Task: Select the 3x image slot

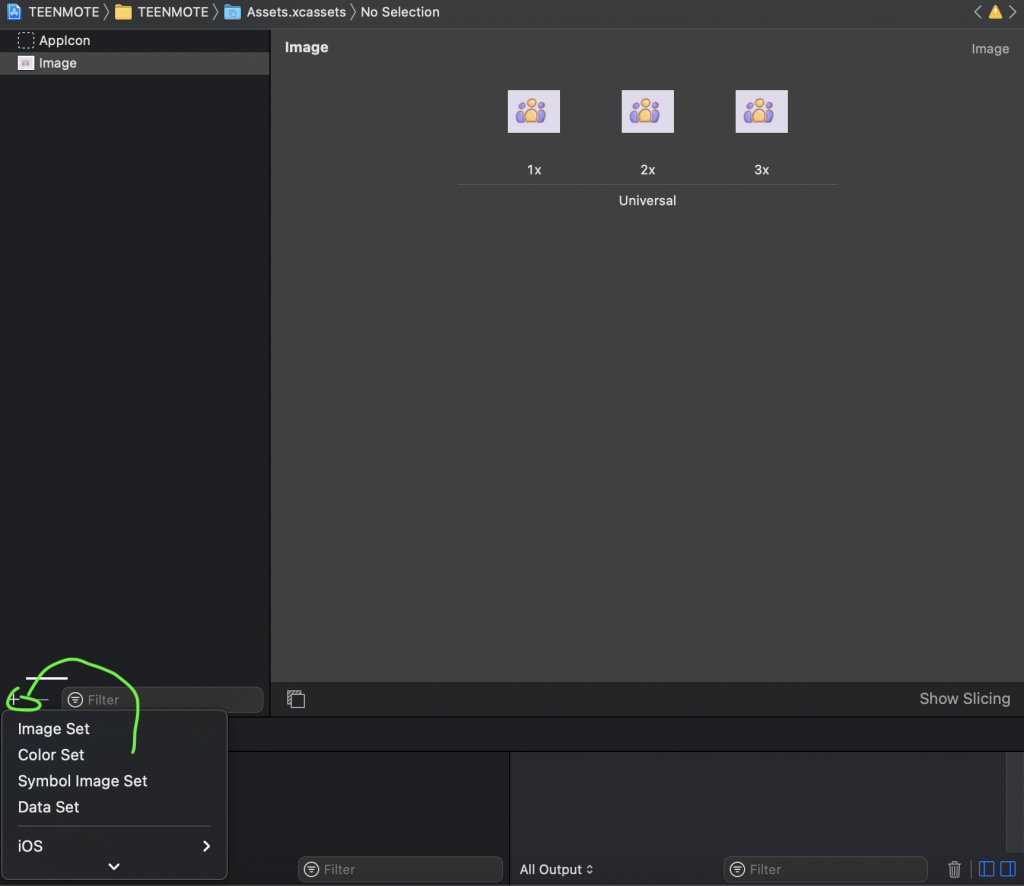Action: click(761, 112)
